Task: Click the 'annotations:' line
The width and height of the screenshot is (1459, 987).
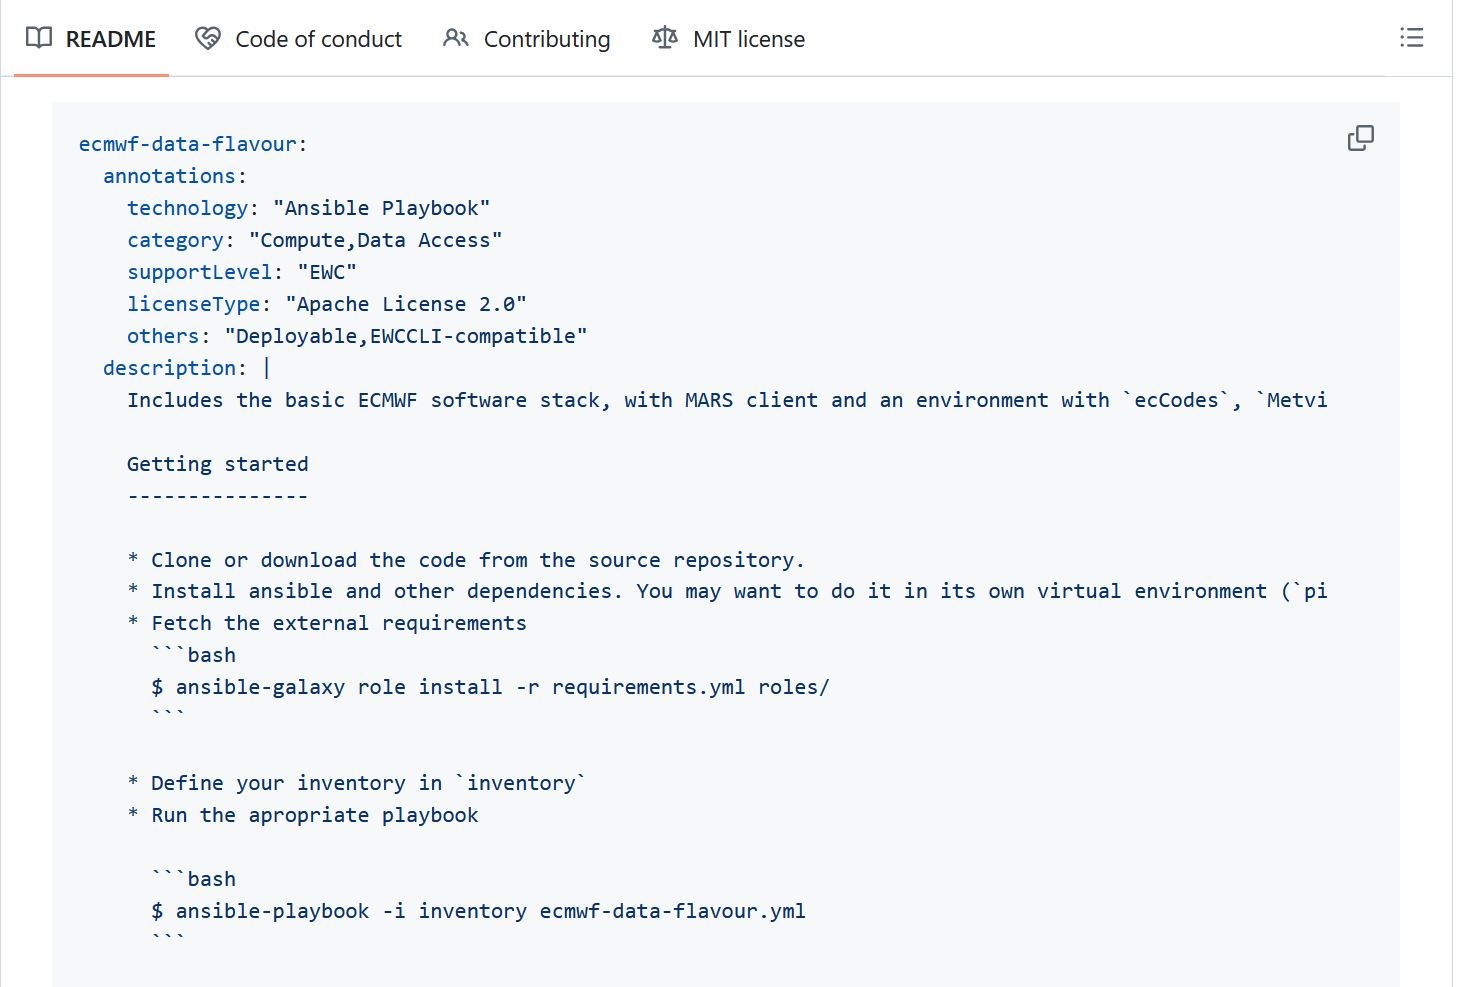Action: [x=175, y=176]
